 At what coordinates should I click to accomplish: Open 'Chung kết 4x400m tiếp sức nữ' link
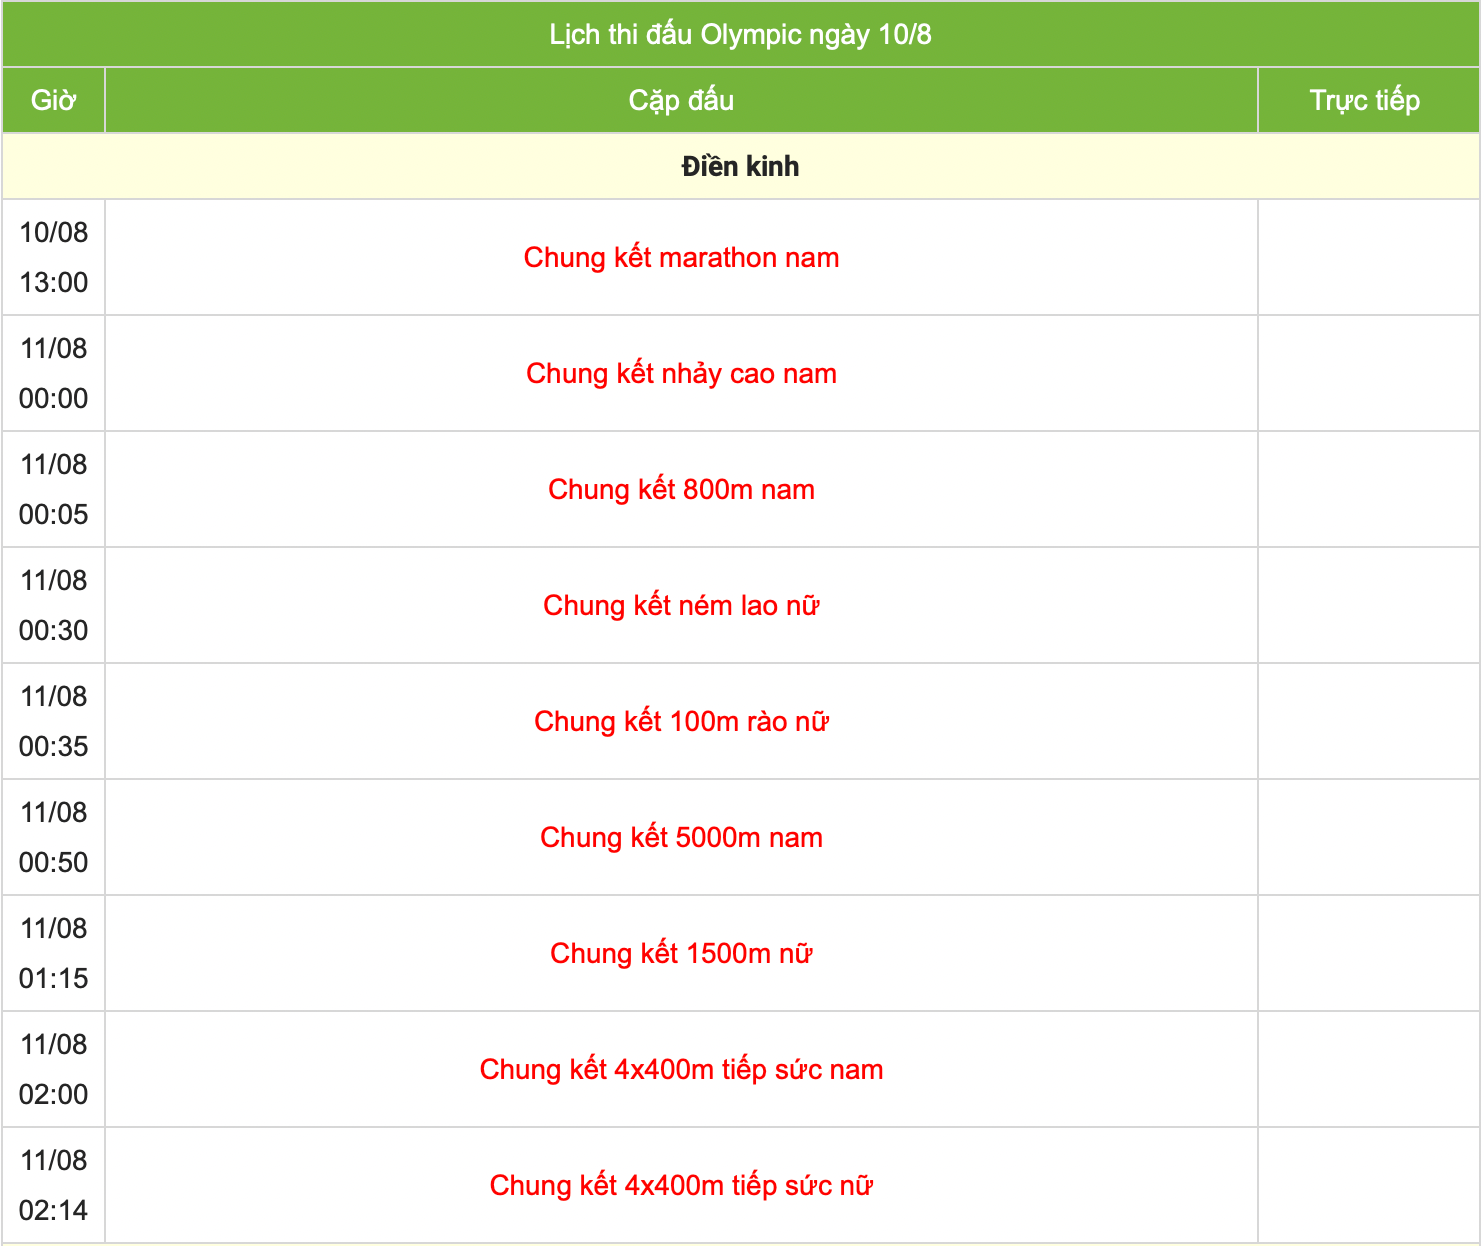point(681,1186)
